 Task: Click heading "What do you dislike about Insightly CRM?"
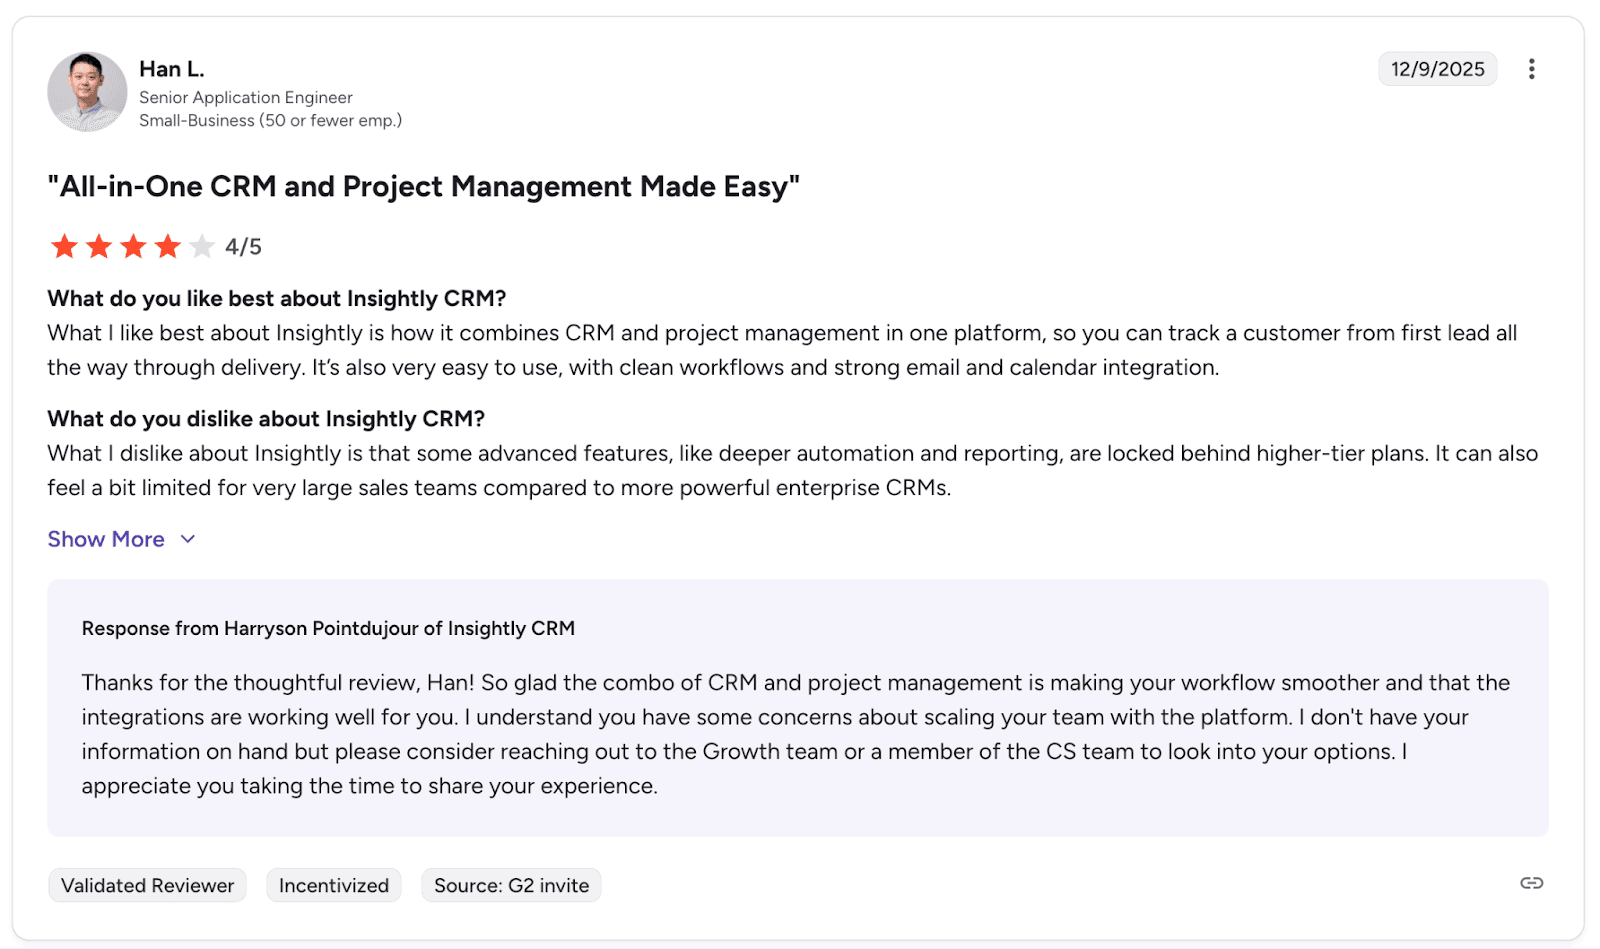pos(266,418)
